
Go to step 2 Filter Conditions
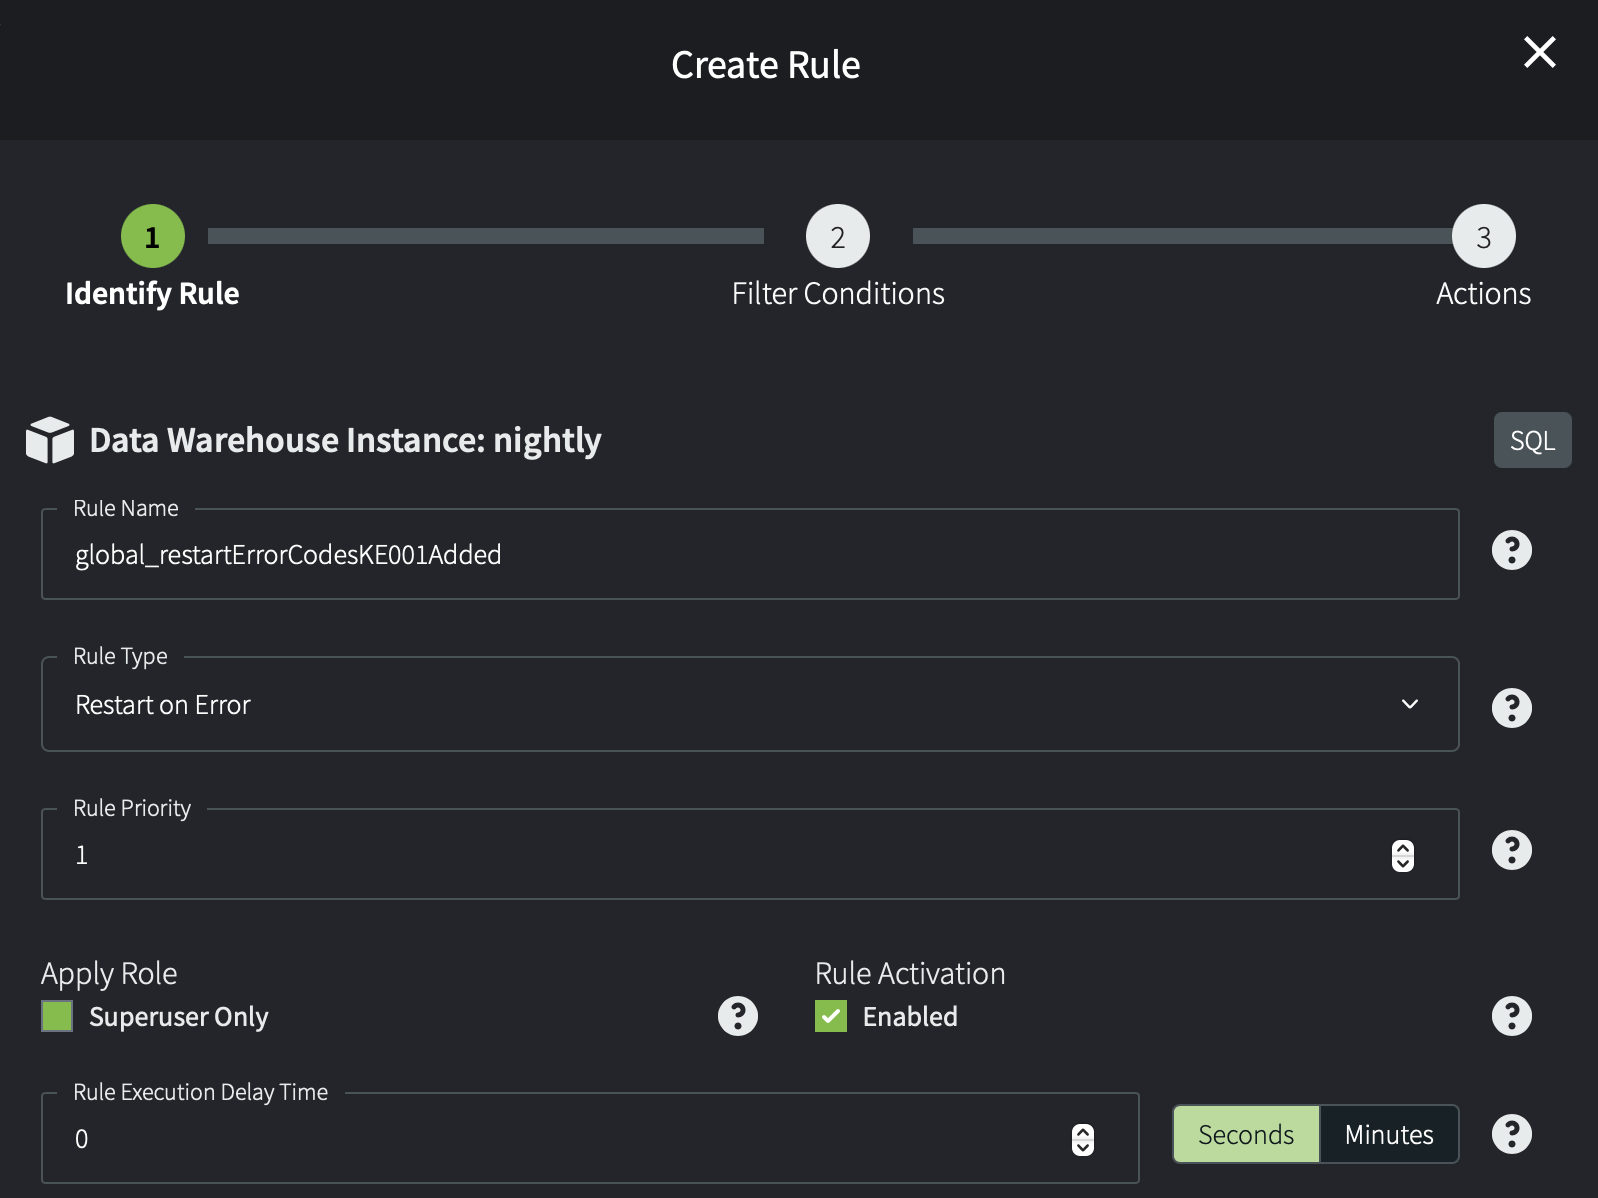point(838,237)
